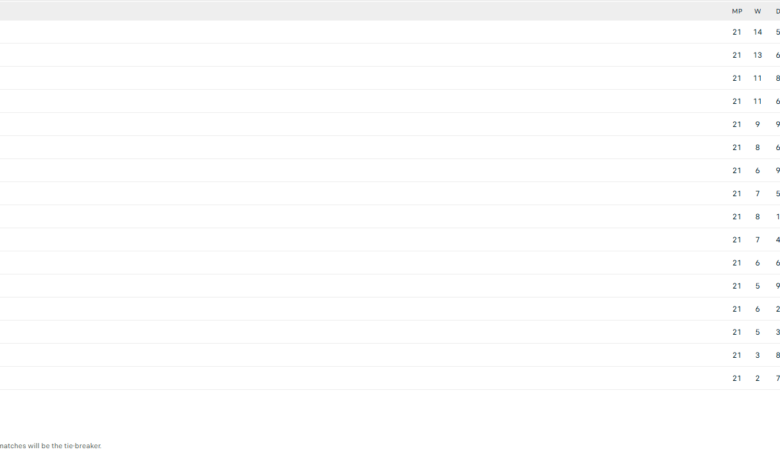This screenshot has height=470, width=780.
Task: Click the W value 11 in fourth row
Action: (757, 101)
